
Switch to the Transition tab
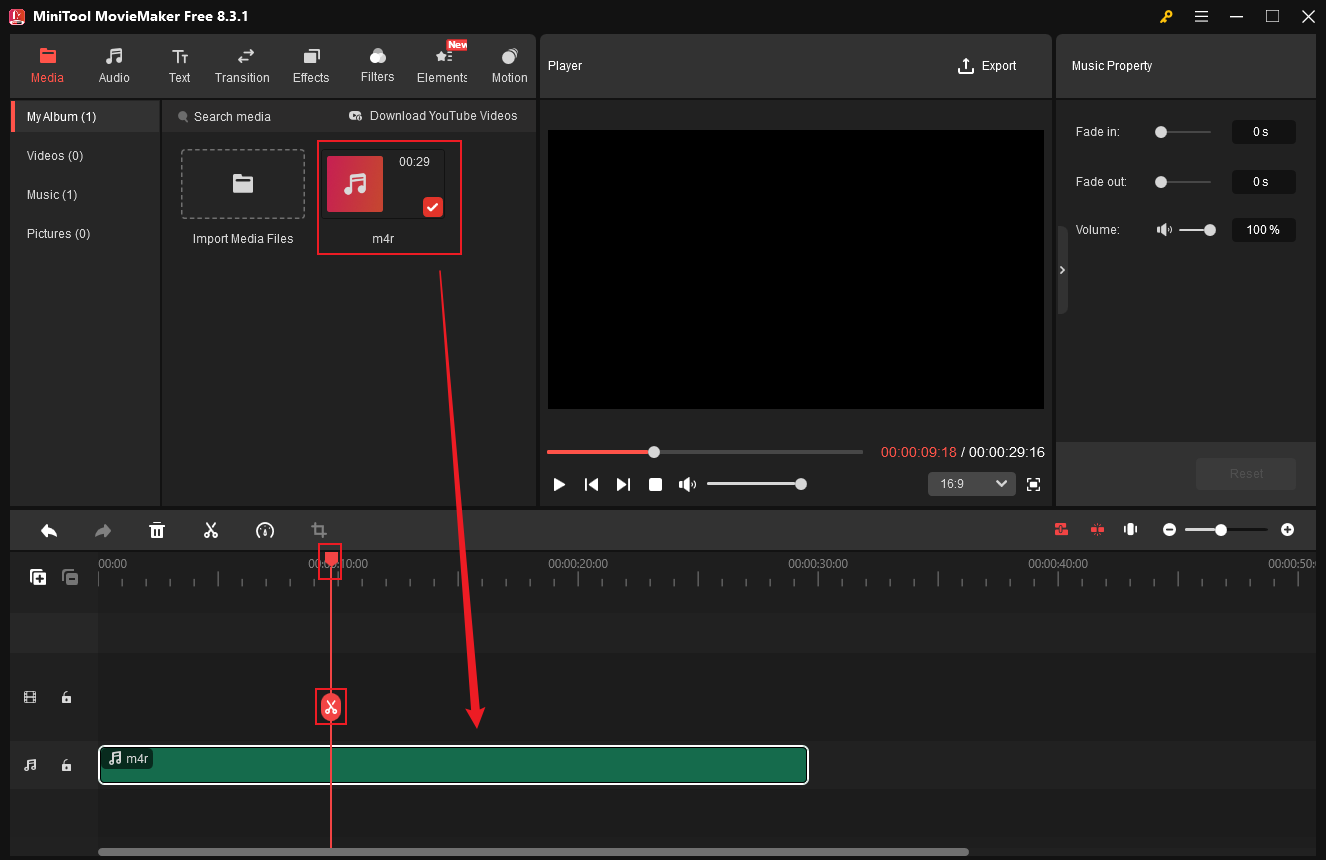[x=242, y=66]
